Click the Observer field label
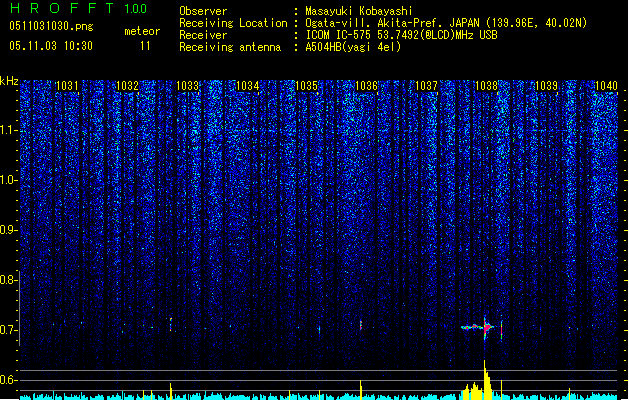Viewport: 629px width, 400px height. 203,11
